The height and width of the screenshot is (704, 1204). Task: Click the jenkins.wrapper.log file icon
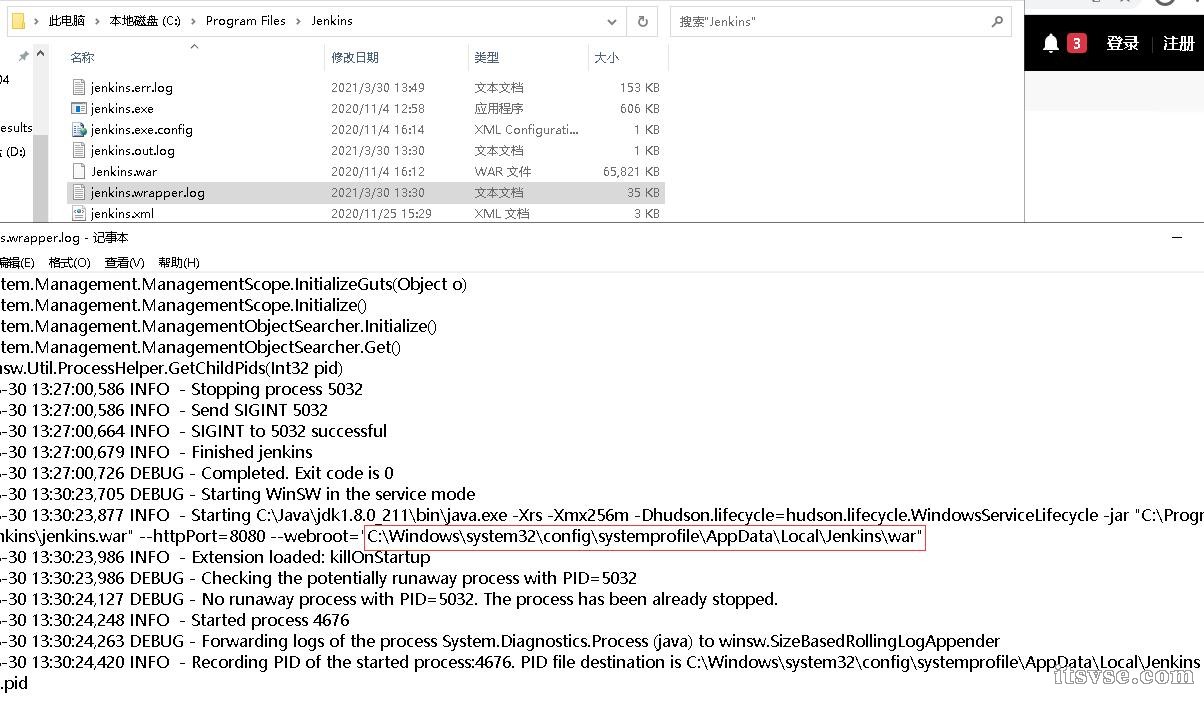click(79, 192)
